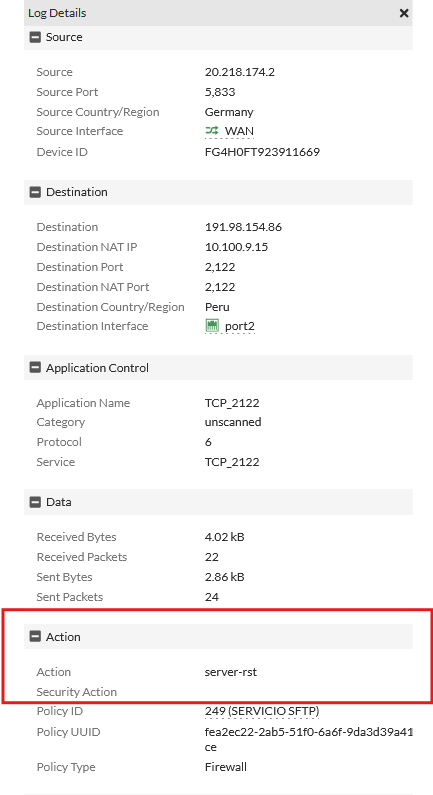This screenshot has height=795, width=433.
Task: Click the Device ID FG4H0FT923911669 value
Action: click(x=262, y=152)
